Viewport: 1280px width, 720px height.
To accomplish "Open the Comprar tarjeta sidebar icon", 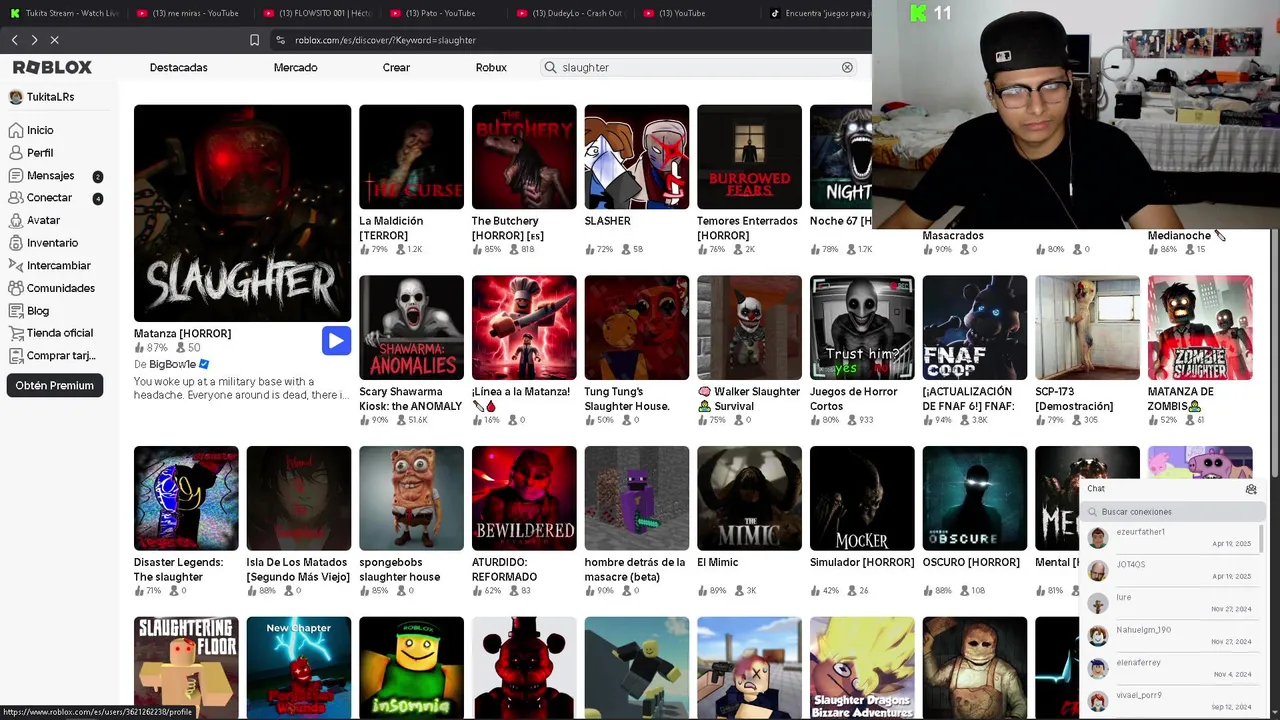I will (16, 355).
